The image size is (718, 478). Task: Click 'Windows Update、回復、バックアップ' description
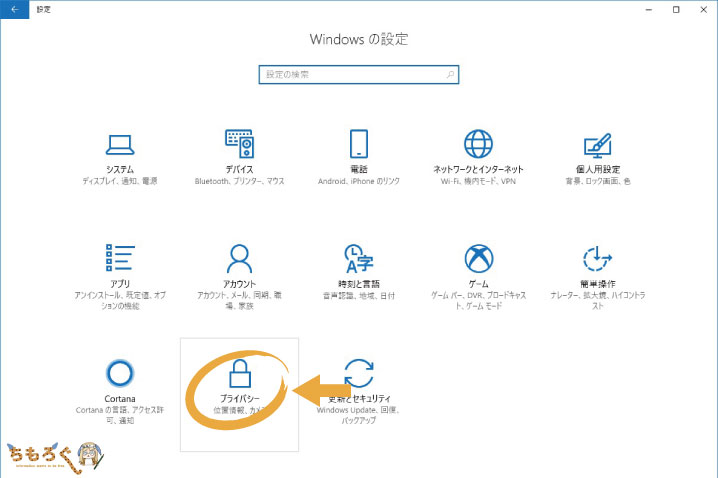359,415
